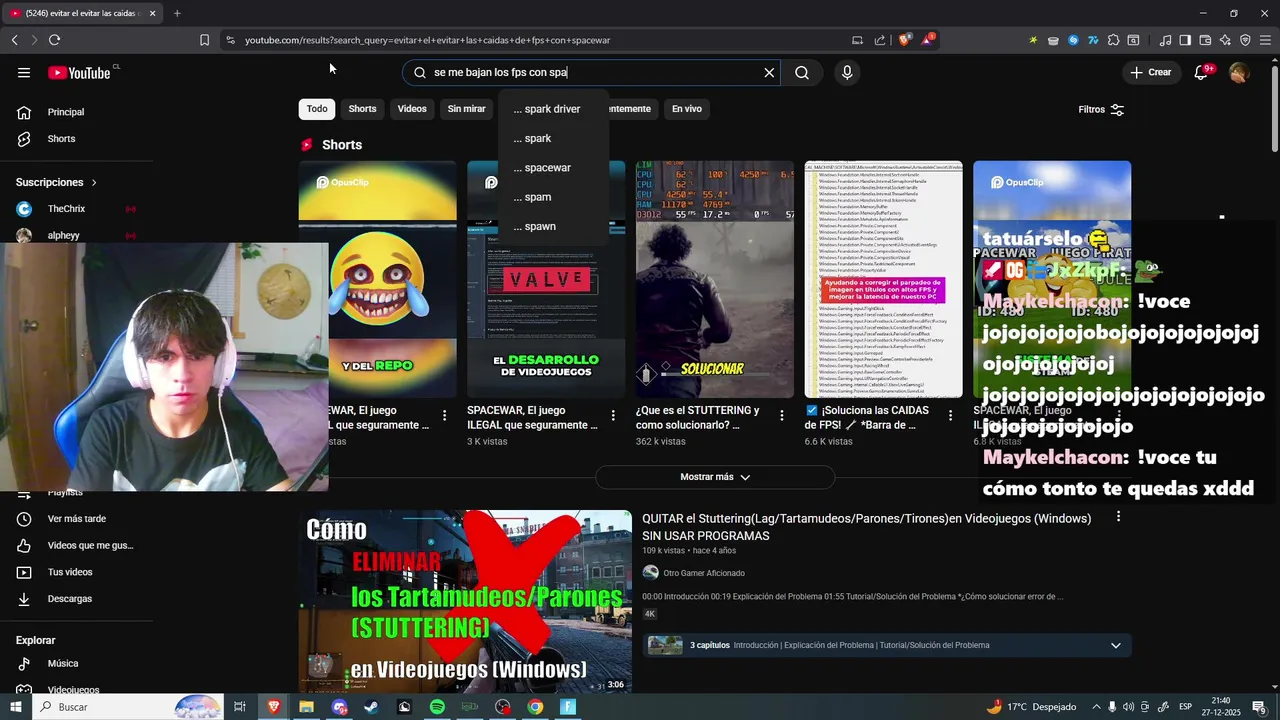This screenshot has height=720, width=1280.
Task: Click the site settings icon in address bar
Action: click(x=230, y=40)
